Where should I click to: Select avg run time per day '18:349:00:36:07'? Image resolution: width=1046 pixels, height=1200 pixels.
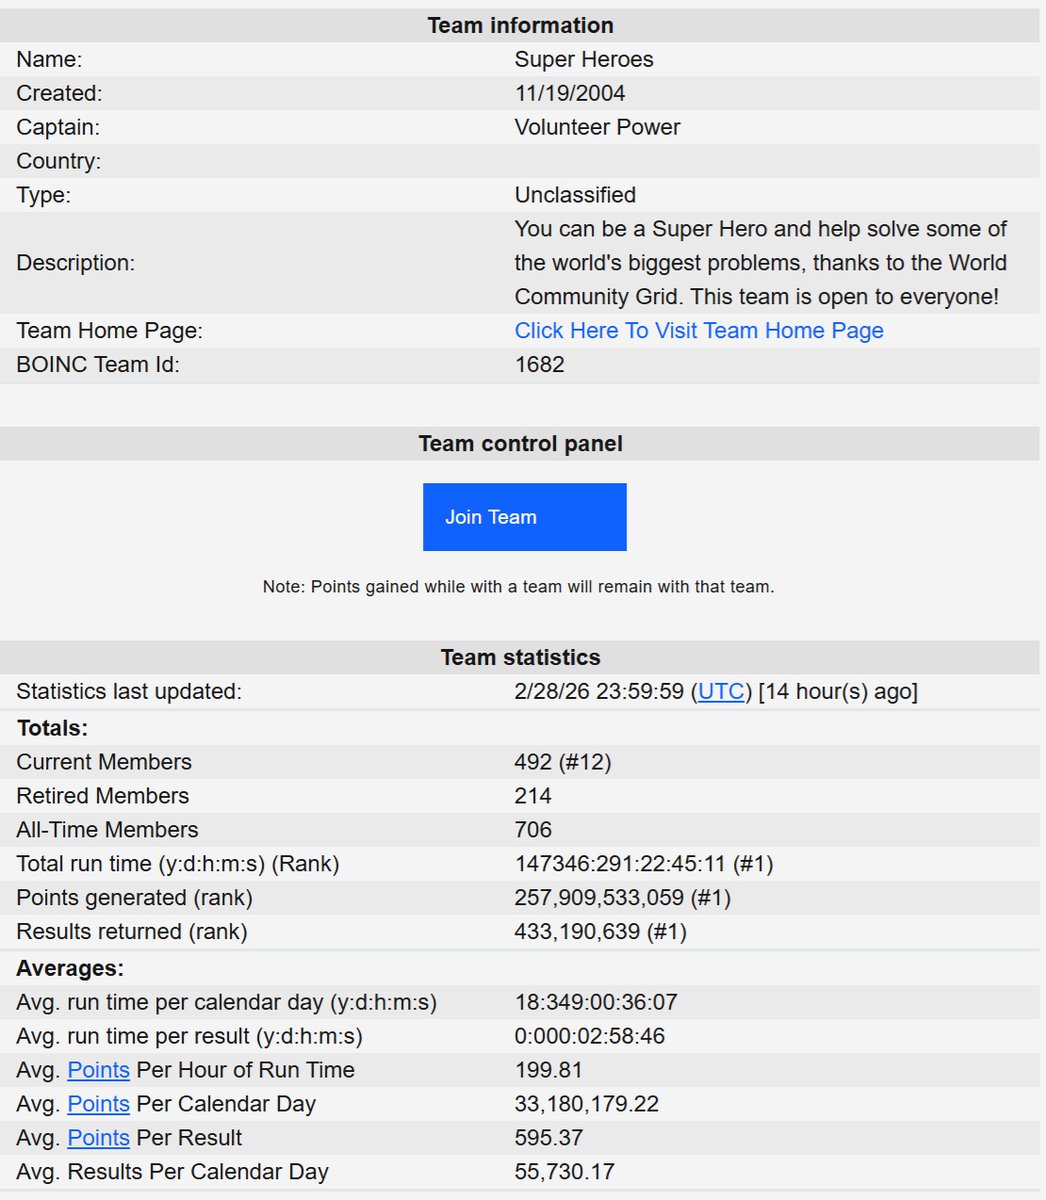pos(596,1002)
